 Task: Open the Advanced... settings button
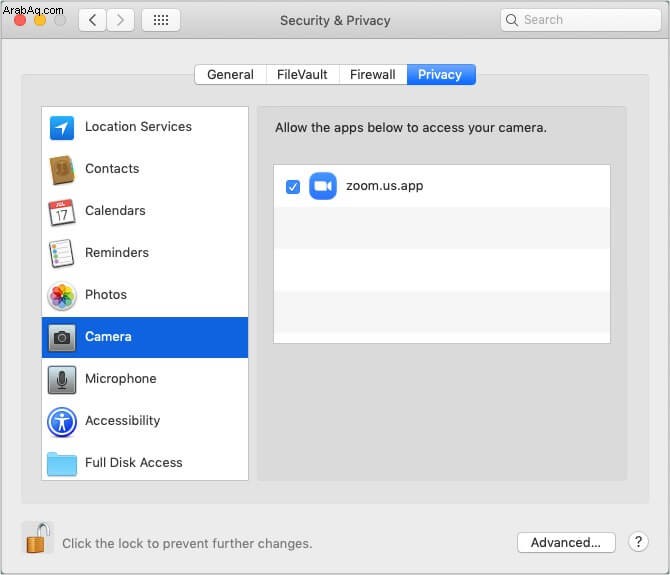pyautogui.click(x=566, y=543)
